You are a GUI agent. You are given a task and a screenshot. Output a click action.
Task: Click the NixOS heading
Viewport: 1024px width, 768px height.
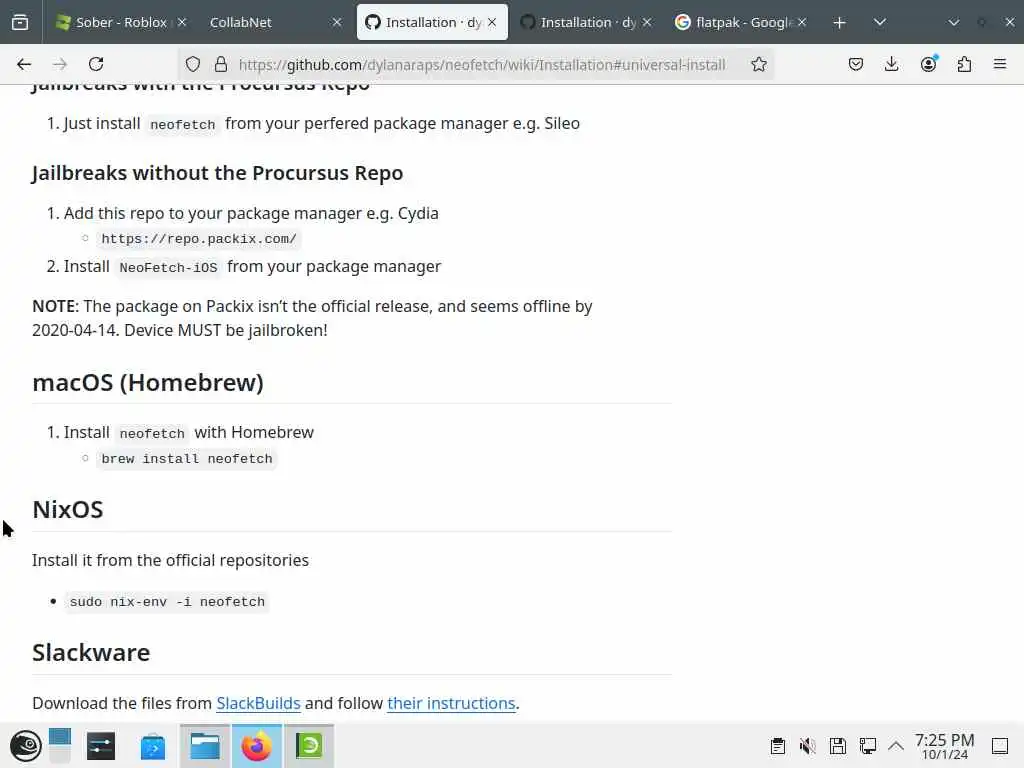(68, 509)
